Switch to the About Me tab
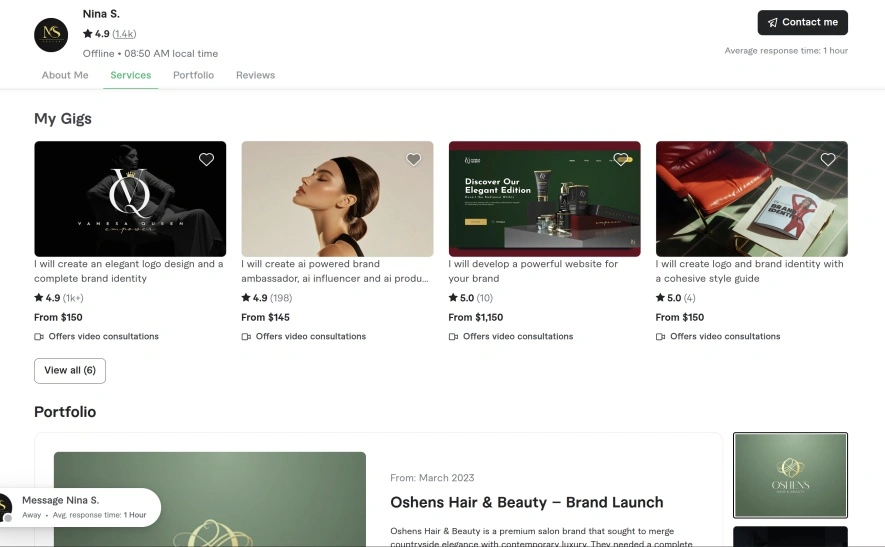The image size is (885, 547). tap(65, 75)
